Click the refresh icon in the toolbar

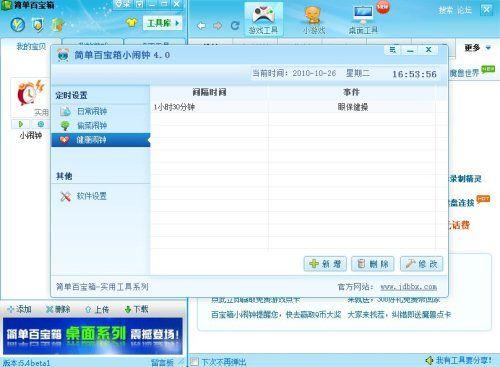coord(235,25)
